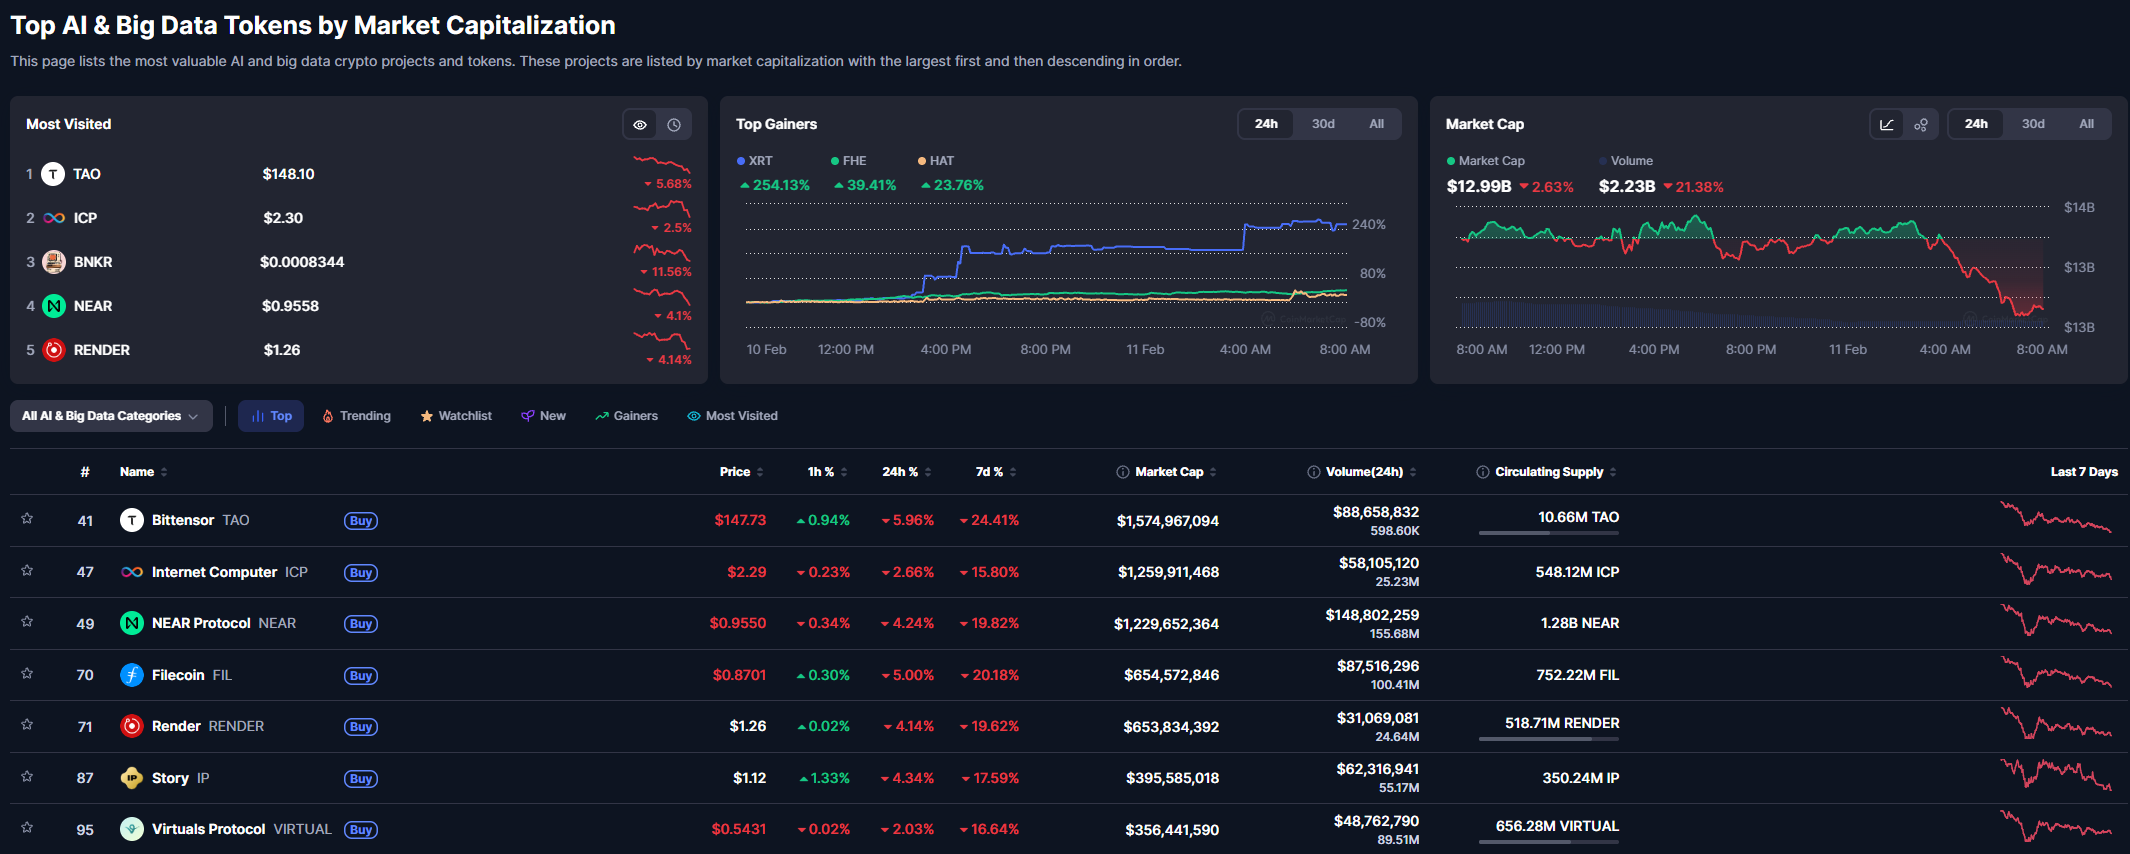The image size is (2130, 854).
Task: Toggle the watchlist star for NEAR Protocol
Action: point(27,622)
